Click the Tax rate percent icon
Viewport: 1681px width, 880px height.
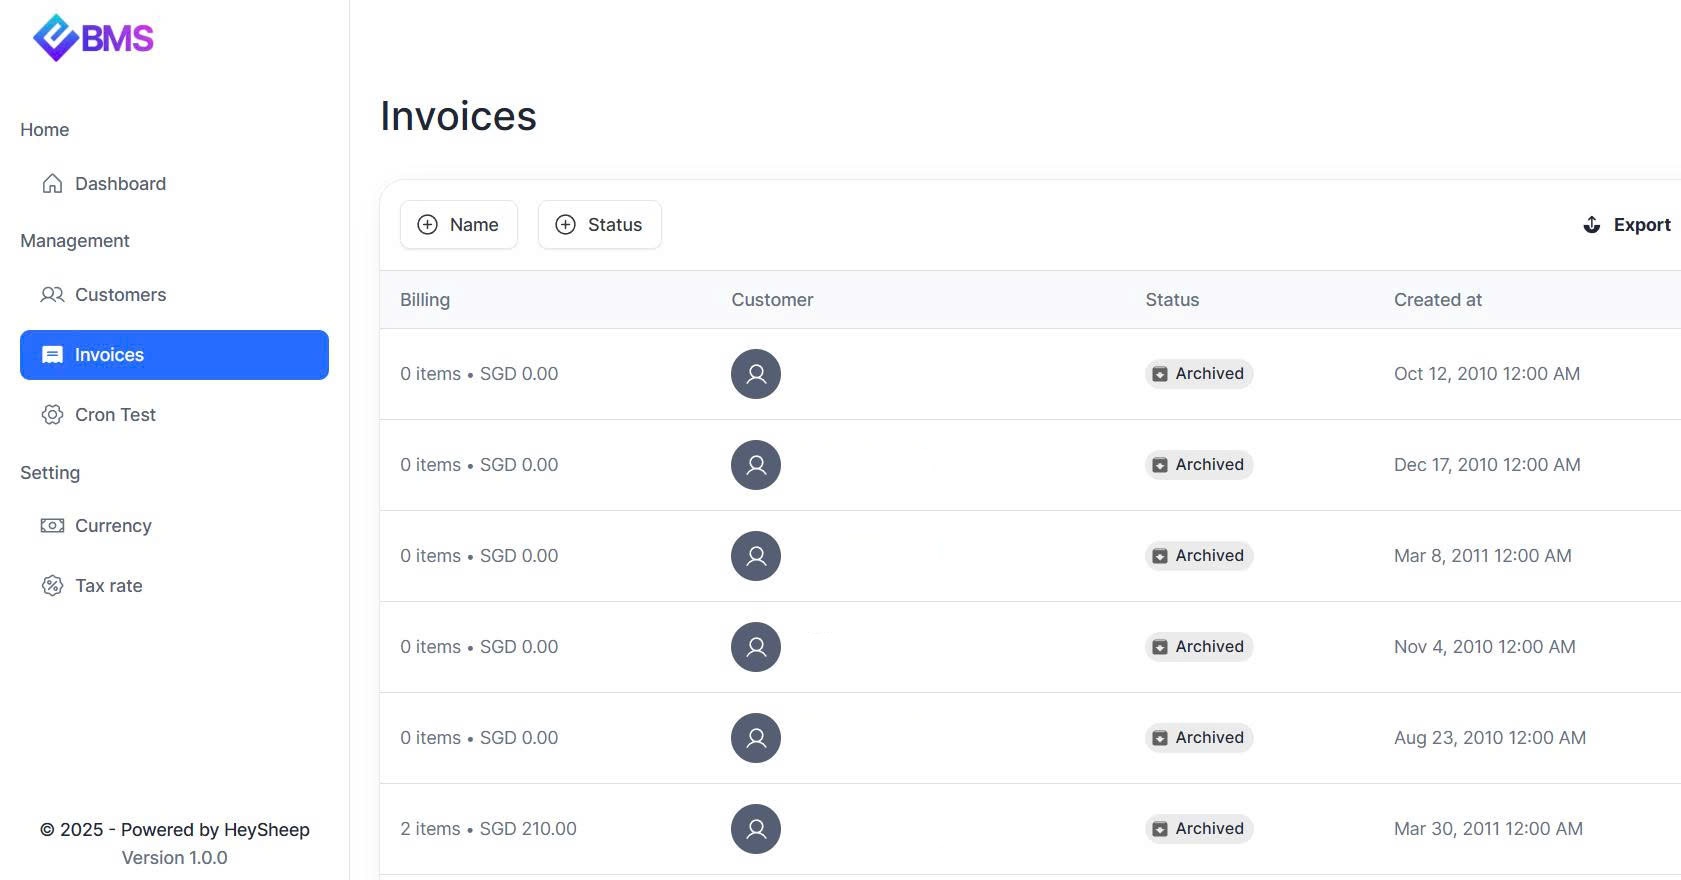(x=52, y=586)
